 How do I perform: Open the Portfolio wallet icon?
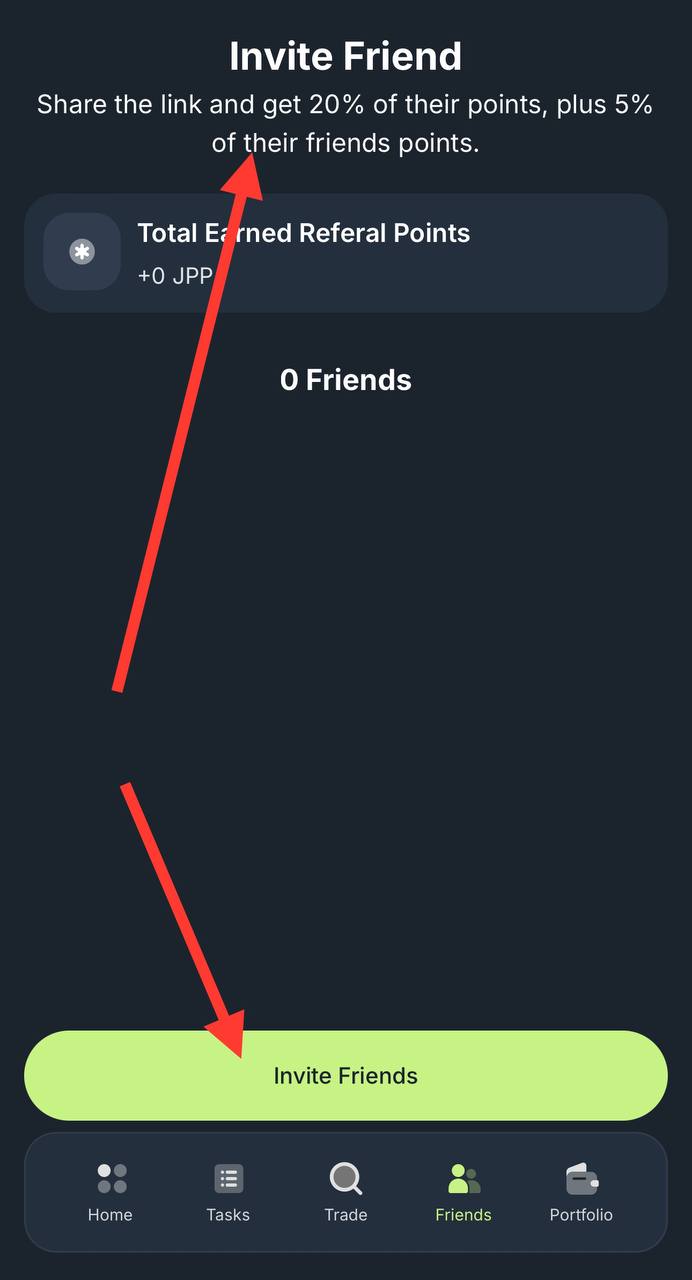581,1179
